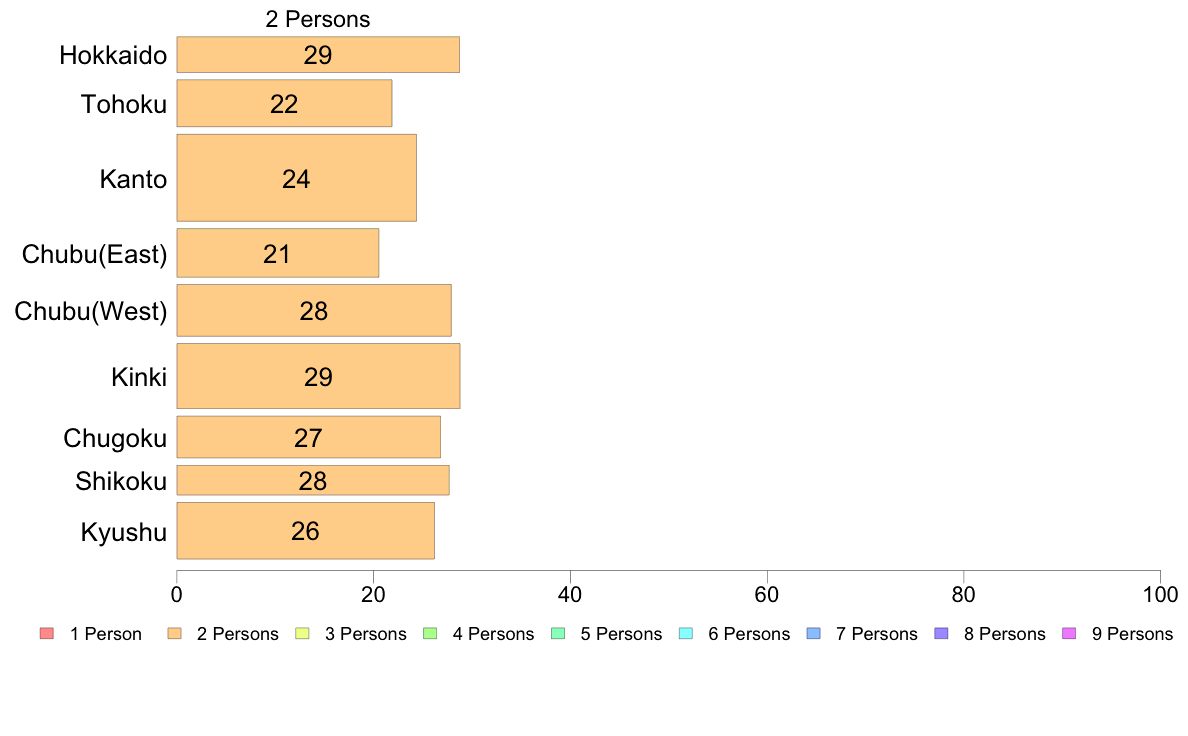Image resolution: width=1188 pixels, height=736 pixels.
Task: Click the 5 Persons legend swatch
Action: tap(558, 634)
